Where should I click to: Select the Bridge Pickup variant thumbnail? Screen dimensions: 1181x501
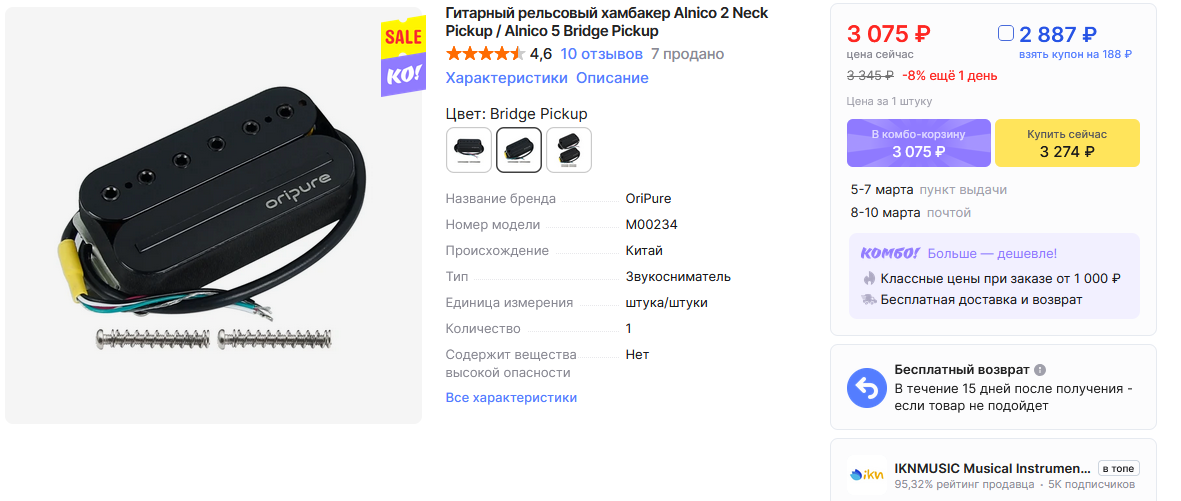click(519, 150)
